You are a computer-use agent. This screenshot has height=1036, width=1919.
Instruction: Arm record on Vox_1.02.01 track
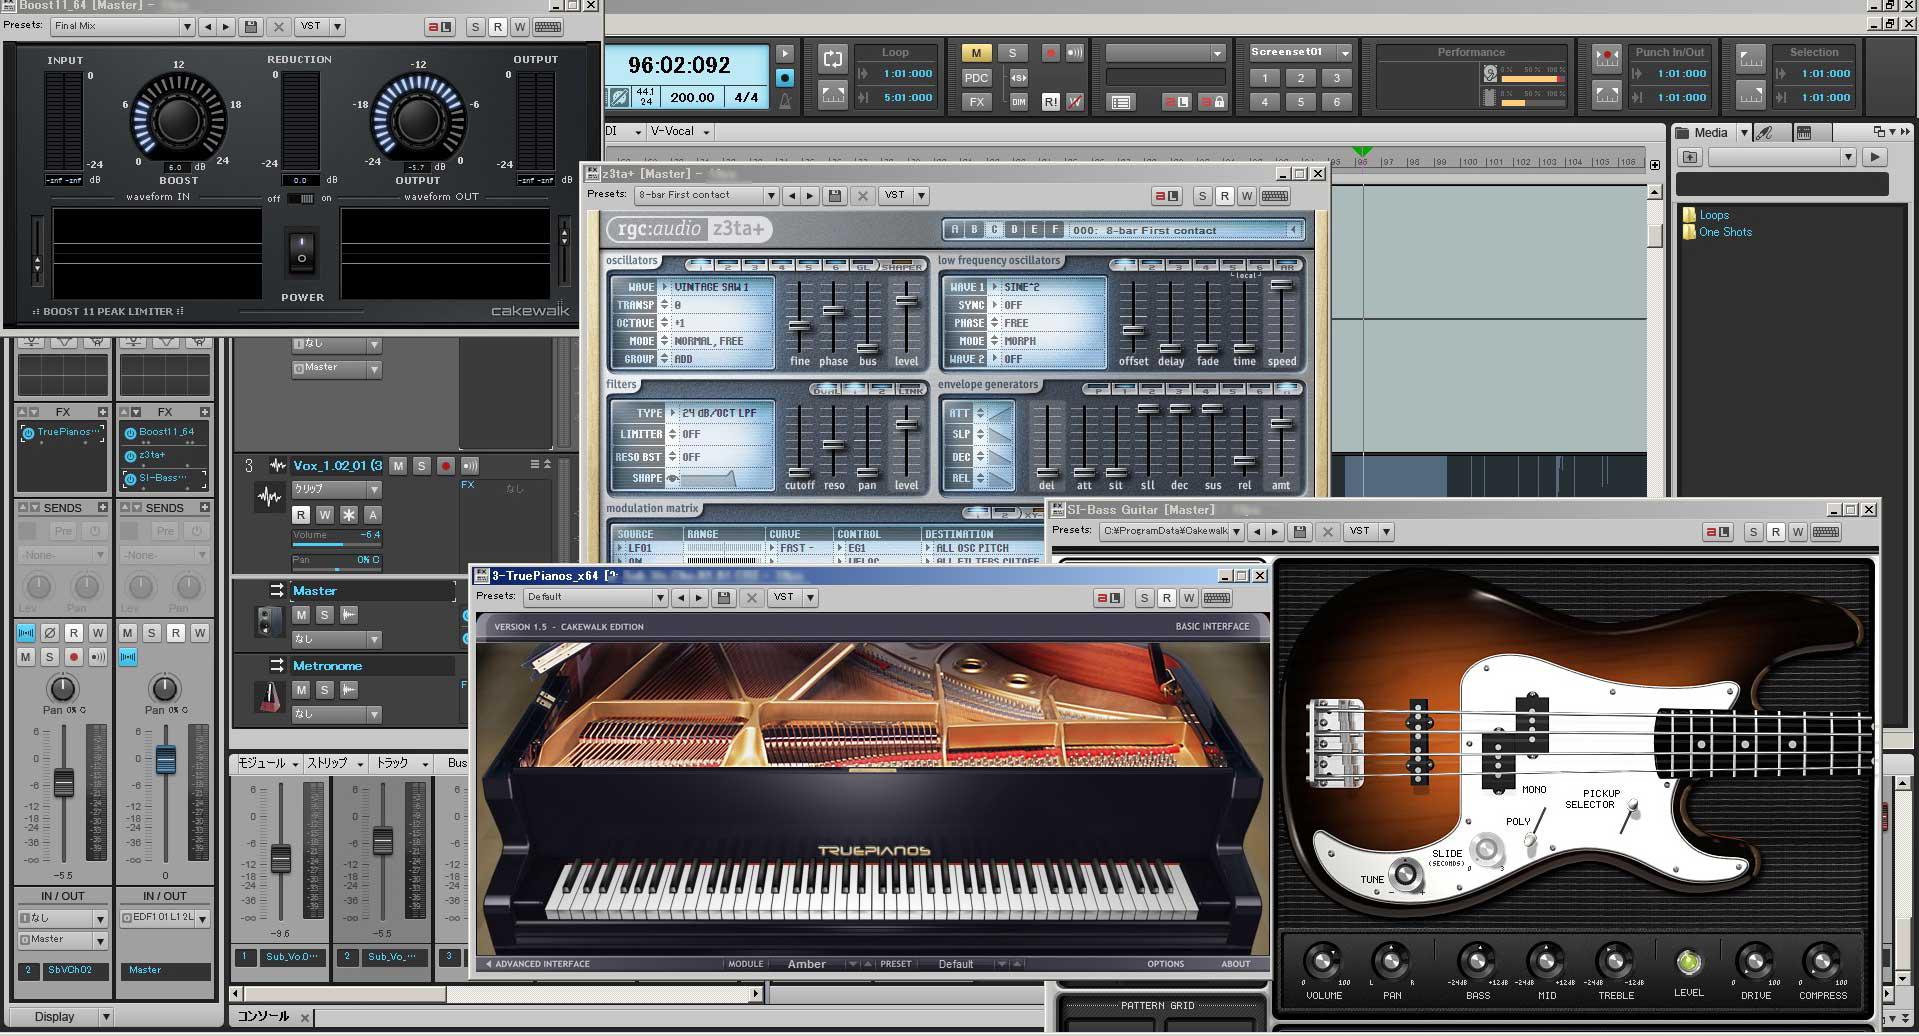[446, 466]
